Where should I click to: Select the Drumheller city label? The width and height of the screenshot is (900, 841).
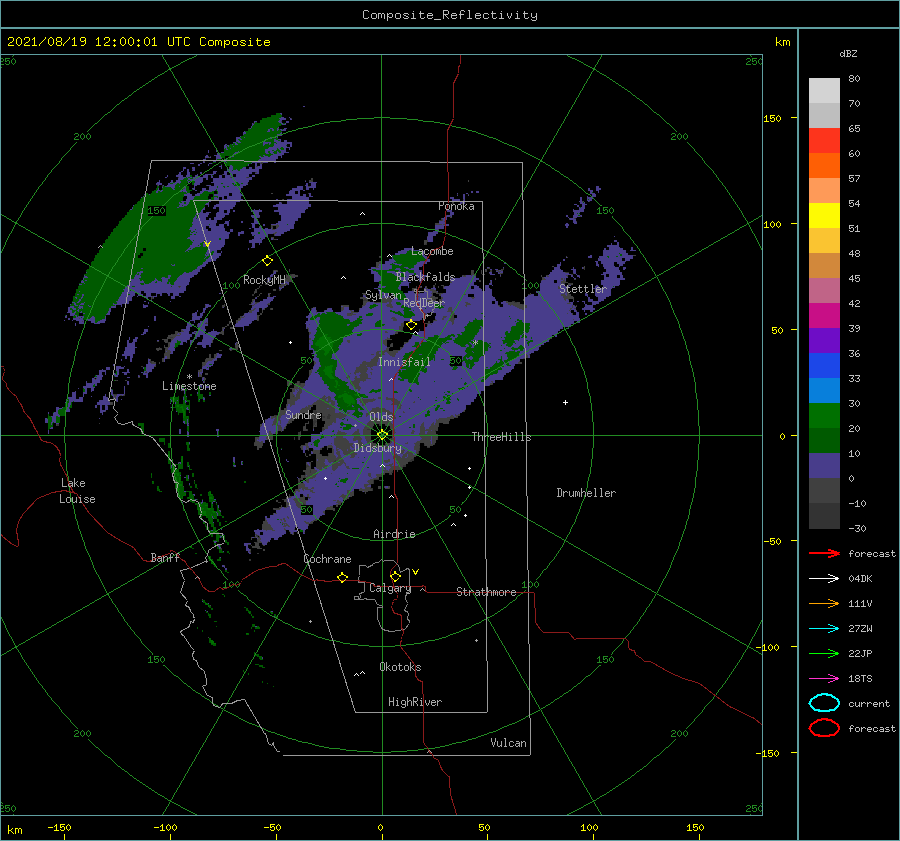click(585, 493)
